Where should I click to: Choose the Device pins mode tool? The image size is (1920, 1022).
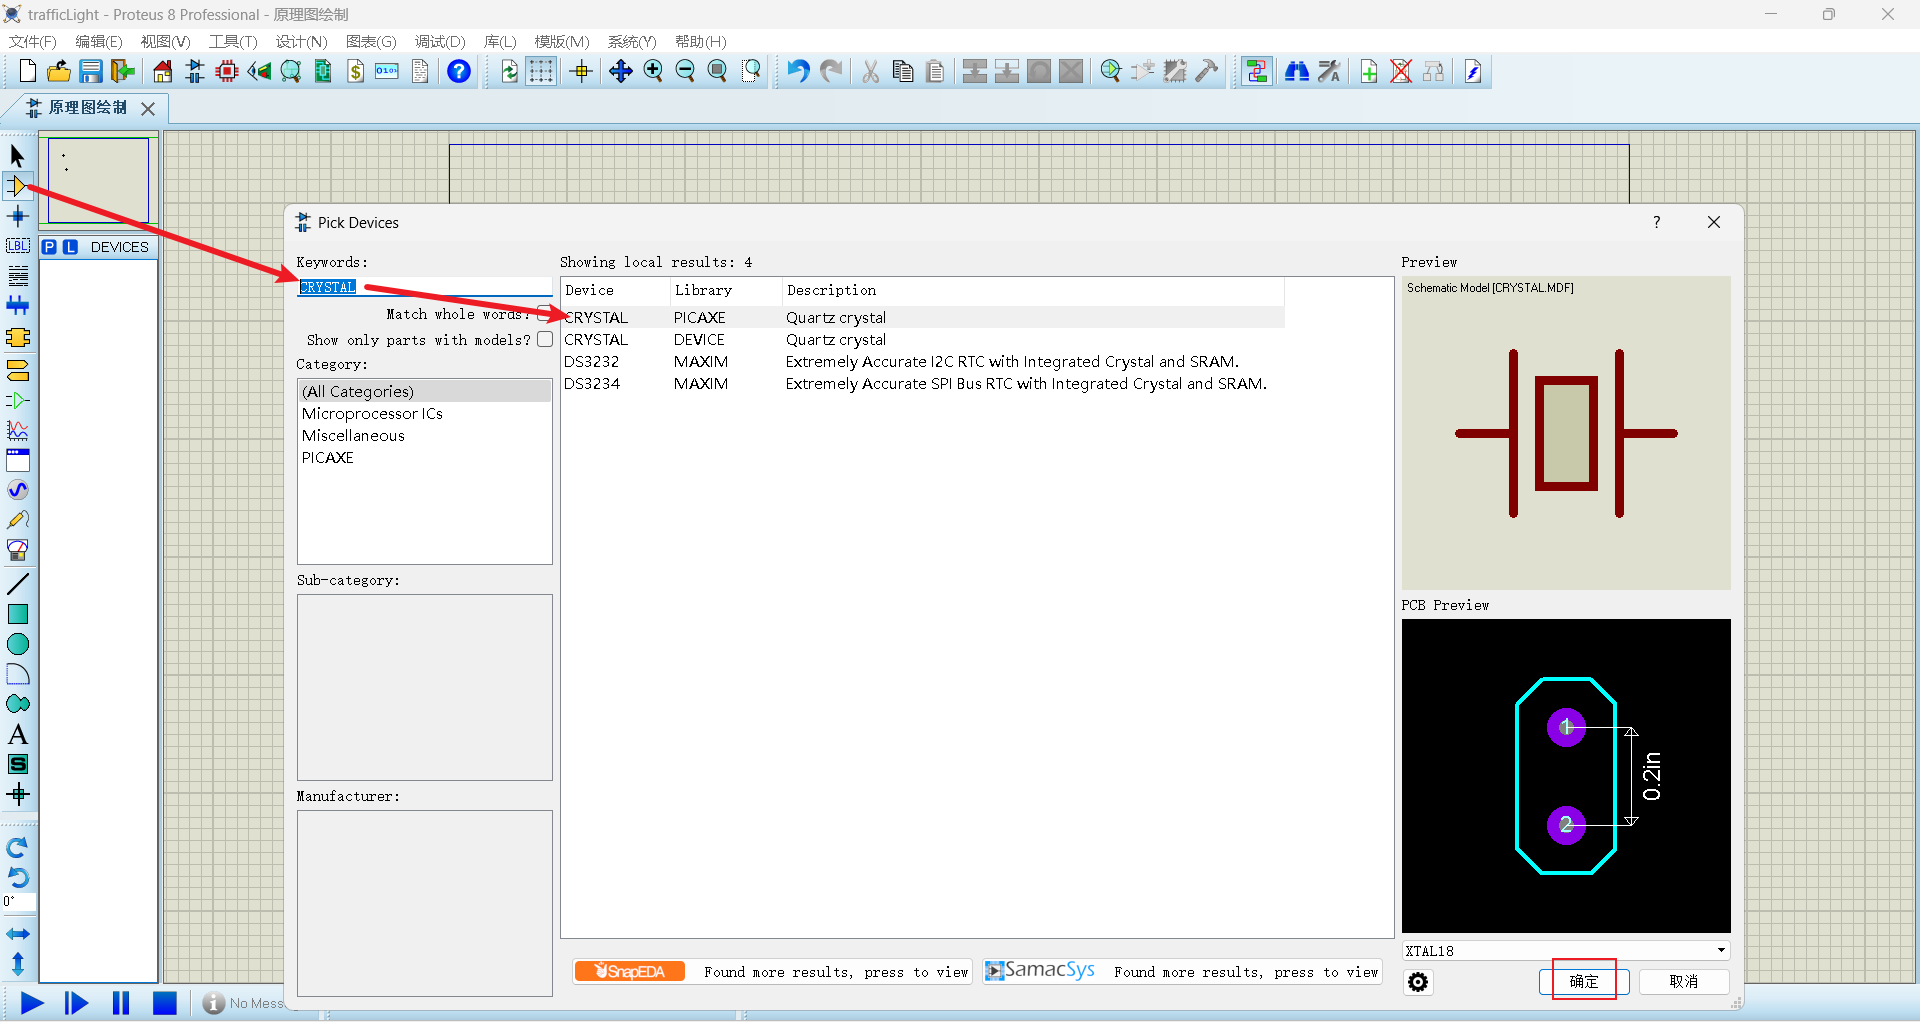tap(17, 400)
